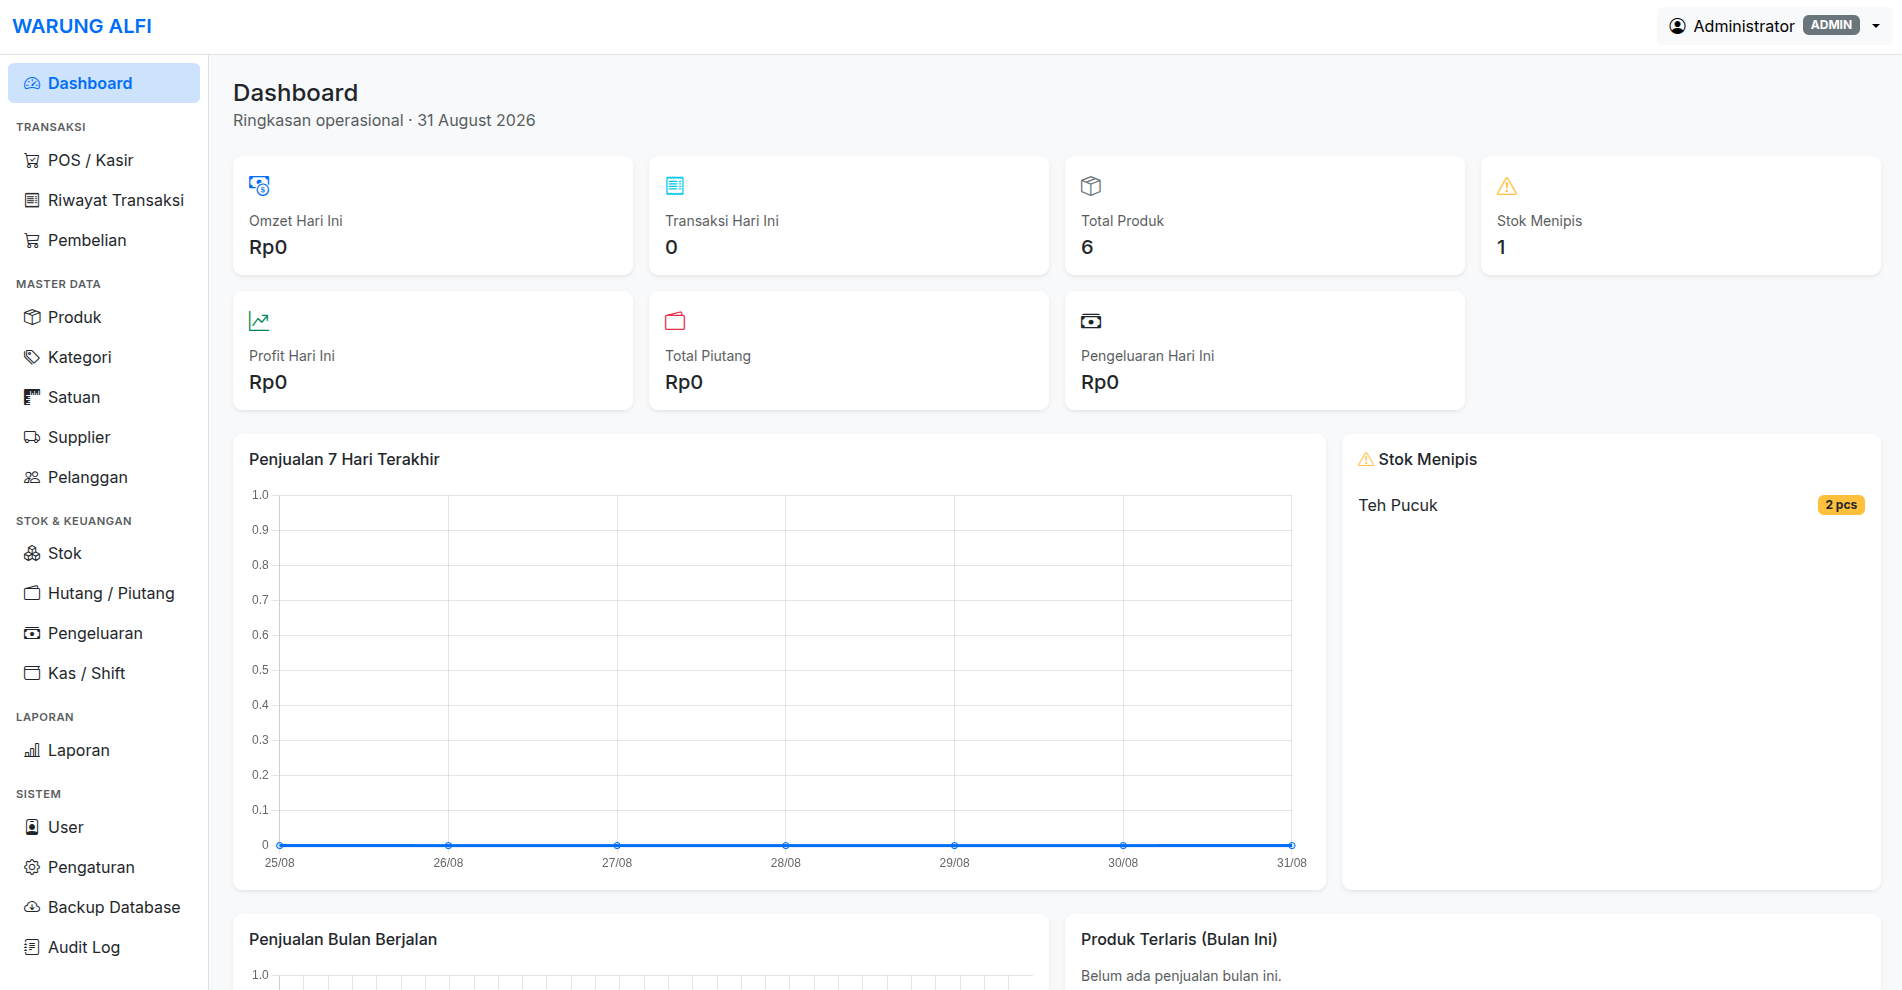1902x990 pixels.
Task: Click the WARUNG ALFI brand link
Action: coord(82,26)
